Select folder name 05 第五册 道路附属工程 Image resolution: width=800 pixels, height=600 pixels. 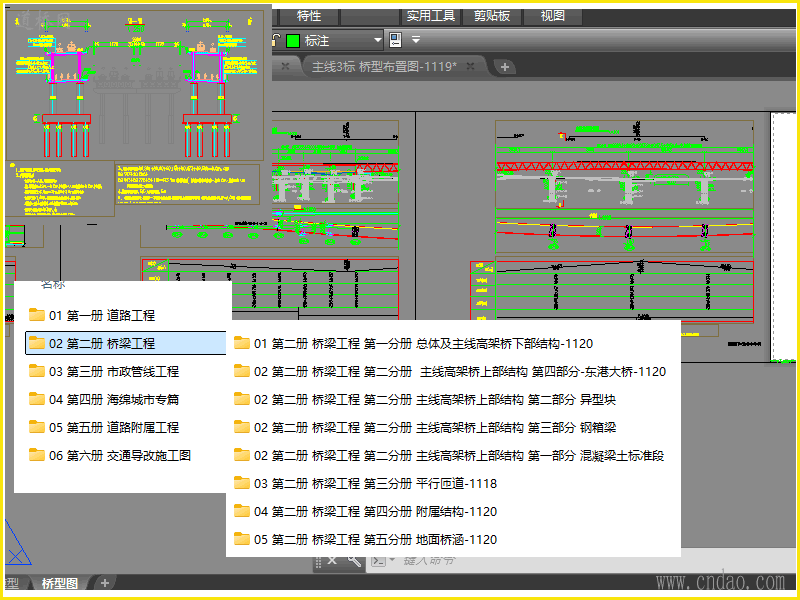pyautogui.click(x=114, y=428)
